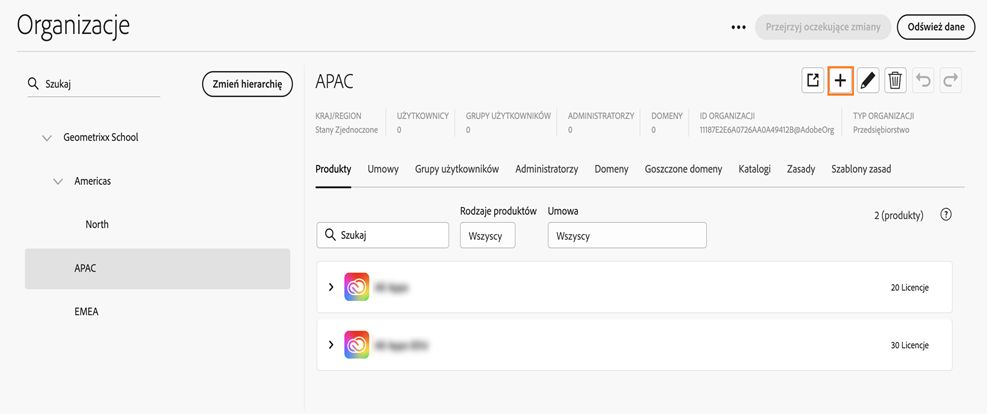
Task: Click the help question mark icon
Action: click(945, 215)
